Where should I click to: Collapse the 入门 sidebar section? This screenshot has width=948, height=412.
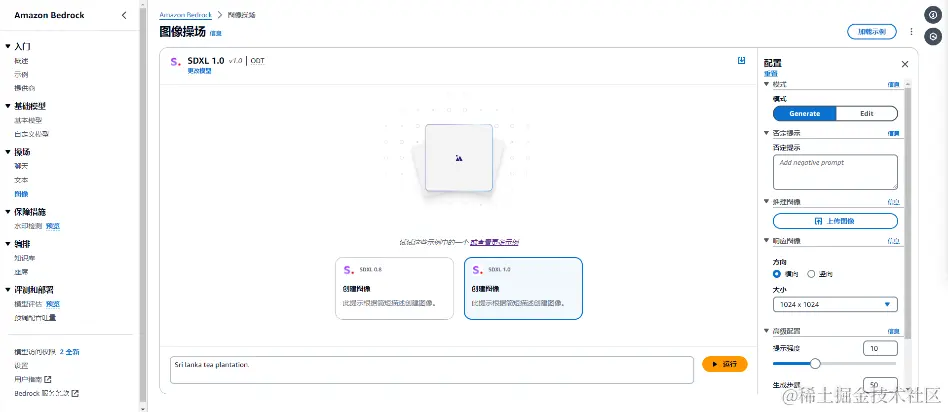pyautogui.click(x=7, y=46)
